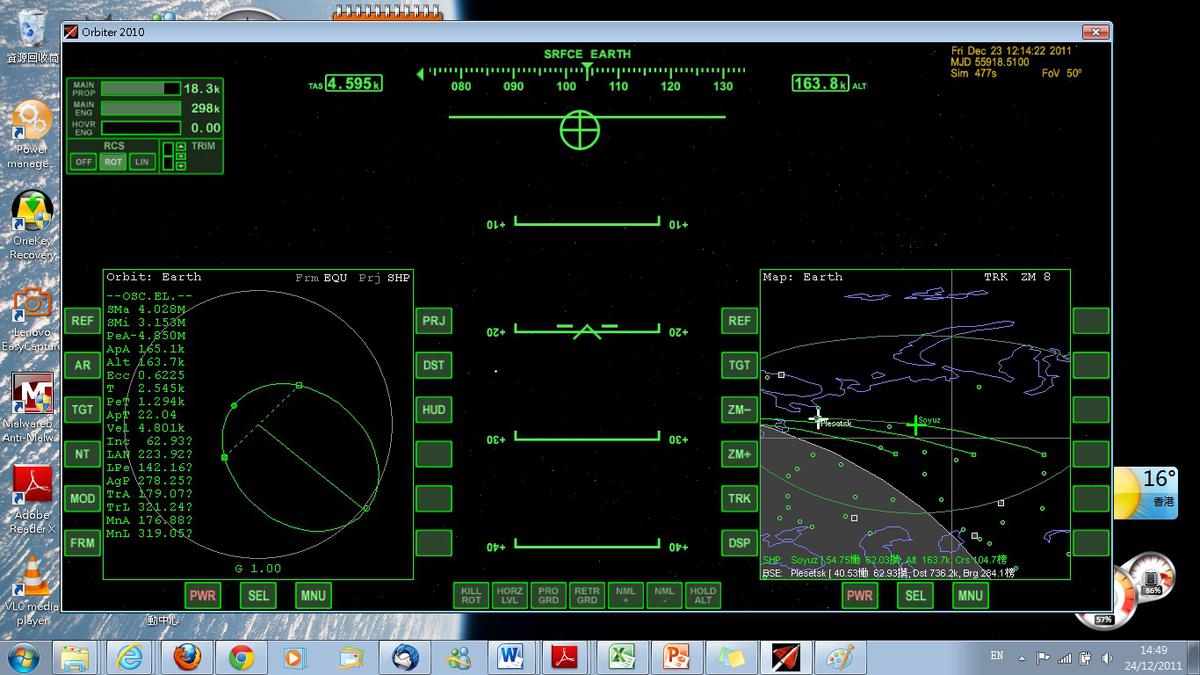The image size is (1200, 675).
Task: Click TGT on the right Map MFD
Action: [x=739, y=365]
